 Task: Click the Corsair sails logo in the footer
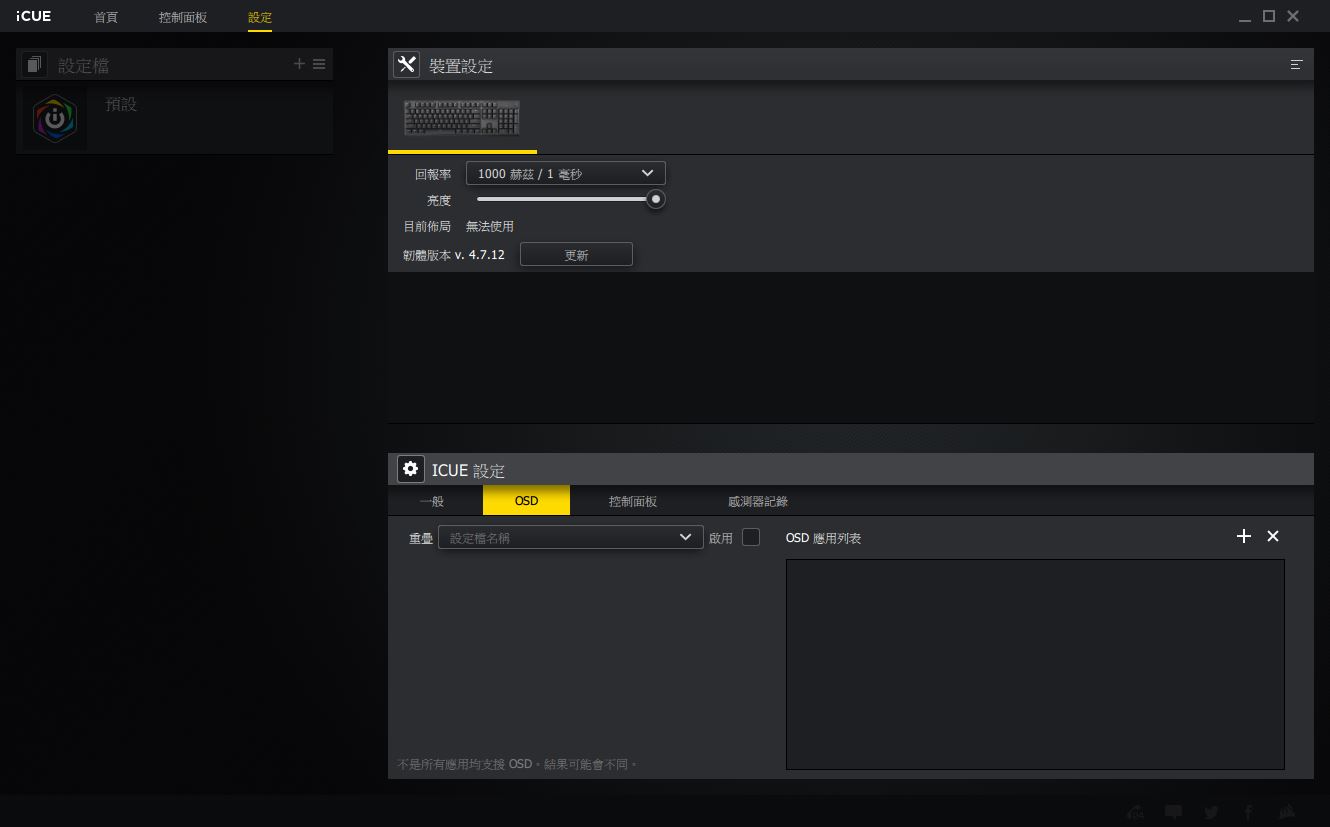click(x=1288, y=812)
